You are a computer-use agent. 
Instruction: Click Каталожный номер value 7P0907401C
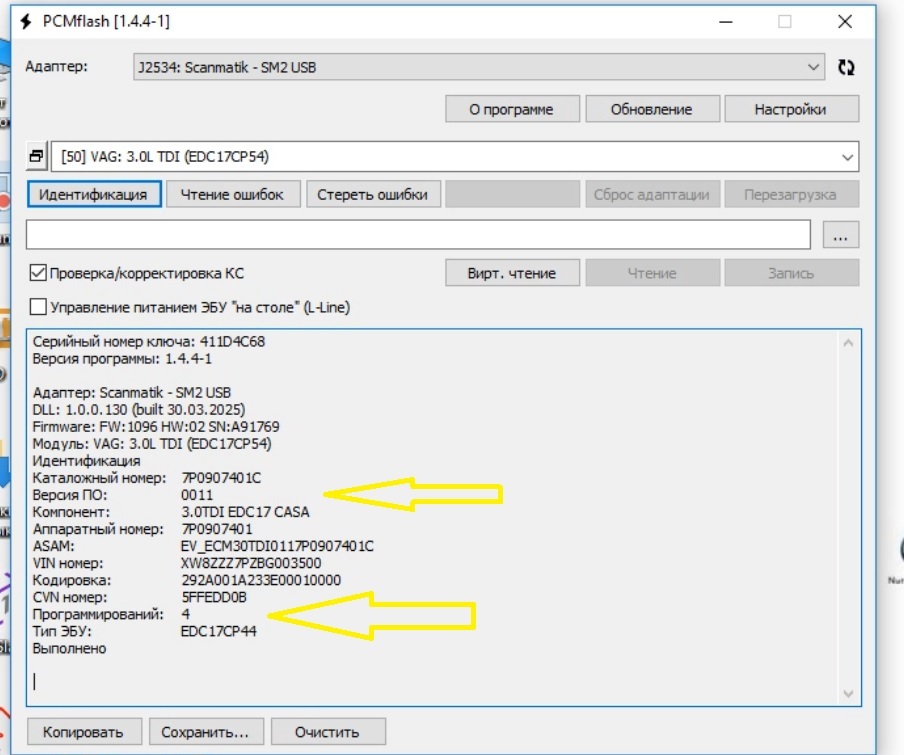point(221,478)
